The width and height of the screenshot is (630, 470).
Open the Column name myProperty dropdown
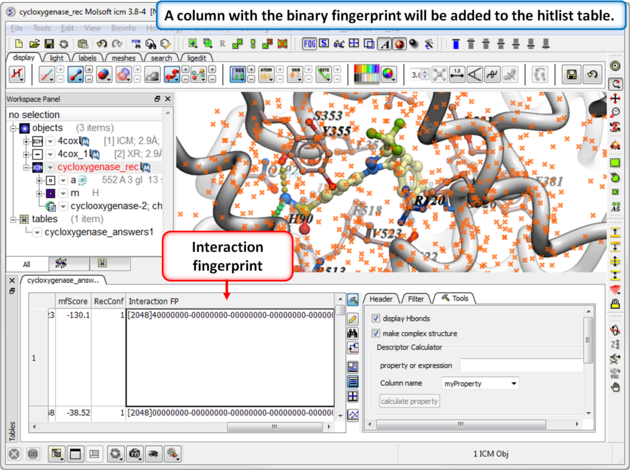[480, 383]
